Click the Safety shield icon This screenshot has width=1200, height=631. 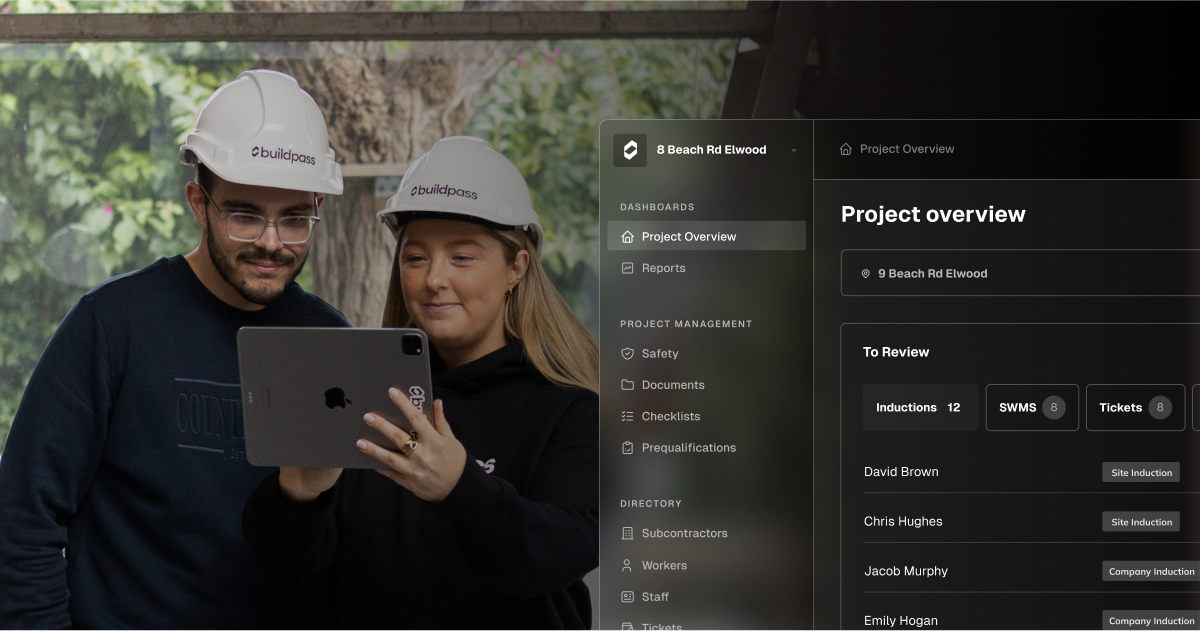(x=630, y=353)
